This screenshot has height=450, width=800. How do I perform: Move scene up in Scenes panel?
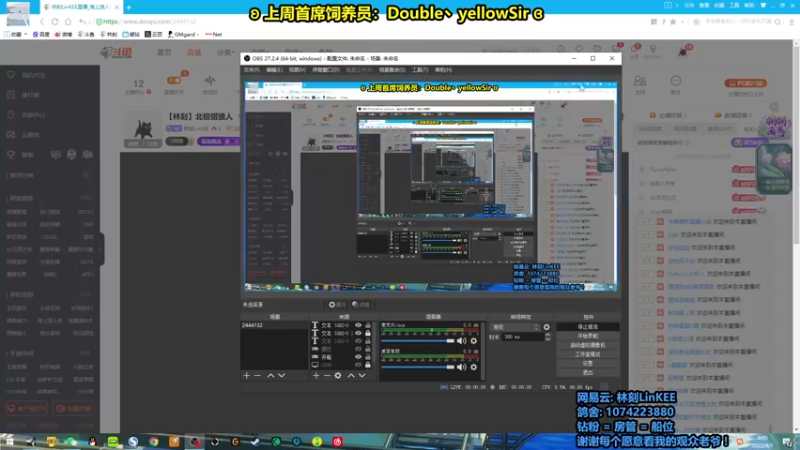coord(270,376)
